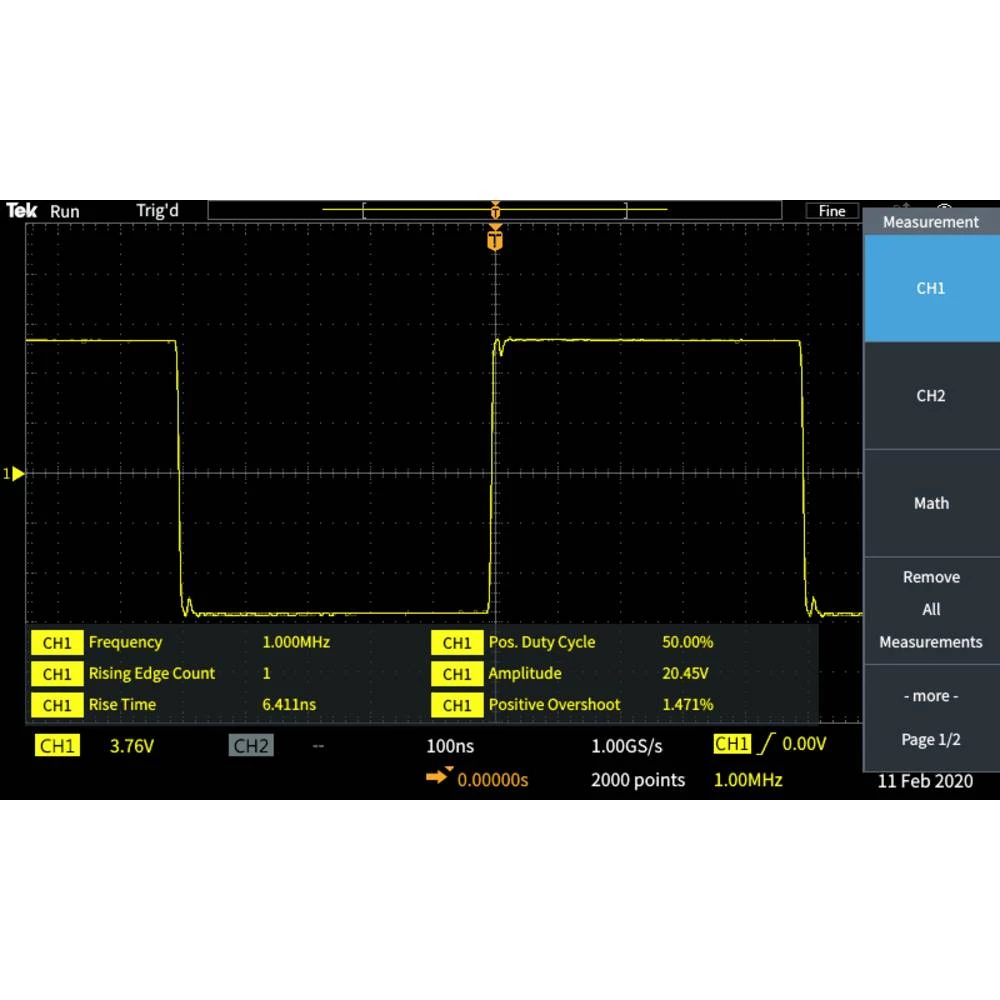Click the channel 1 ground reference arrow

16,473
